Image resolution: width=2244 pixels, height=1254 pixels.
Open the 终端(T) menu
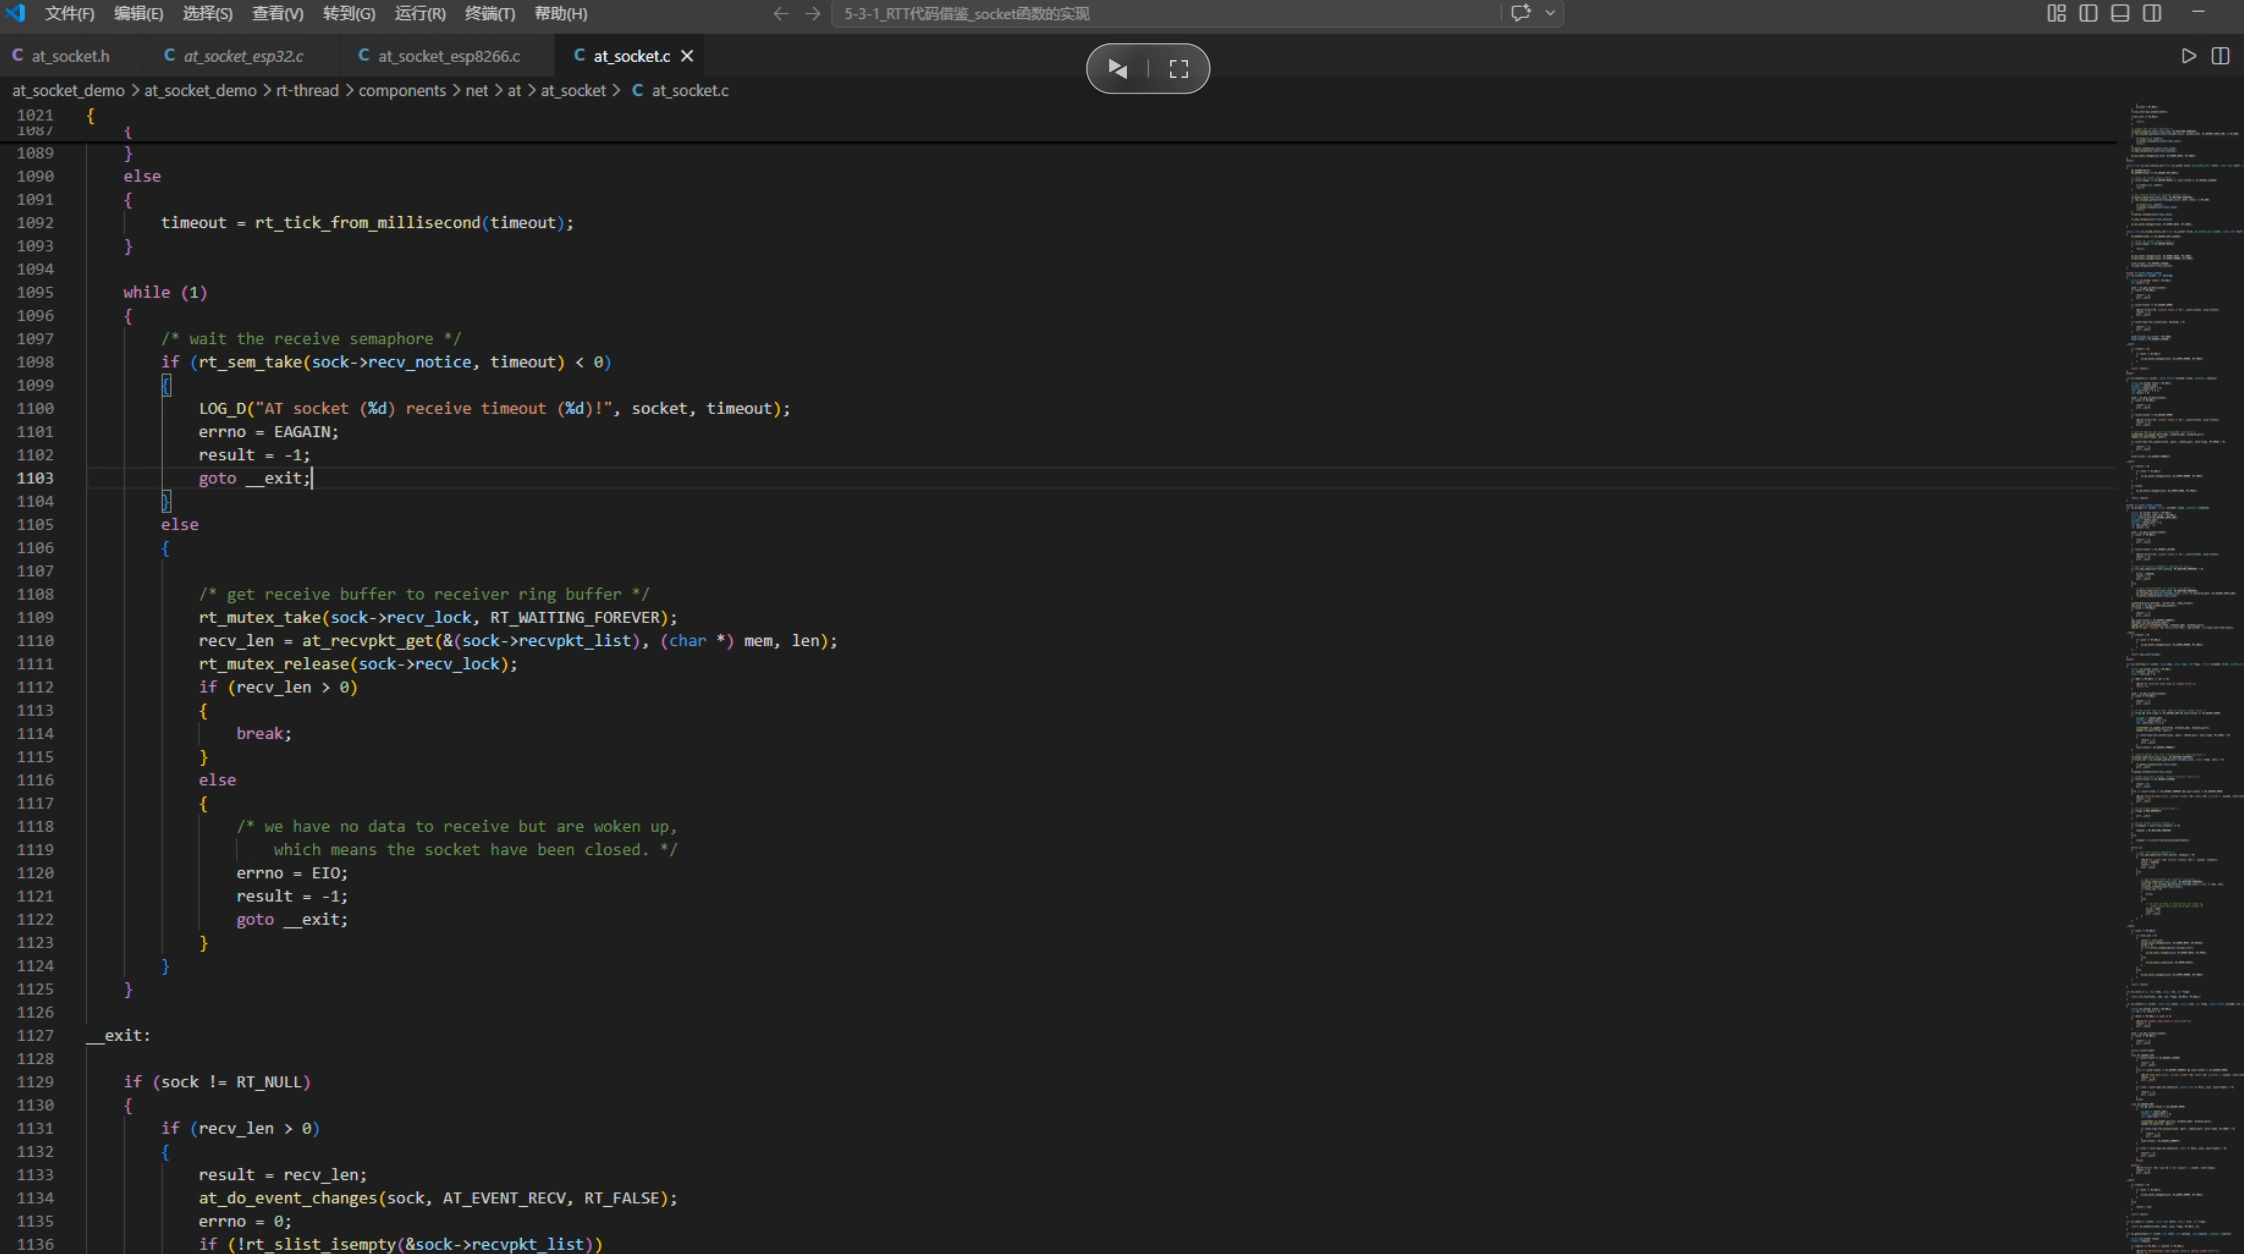490,13
